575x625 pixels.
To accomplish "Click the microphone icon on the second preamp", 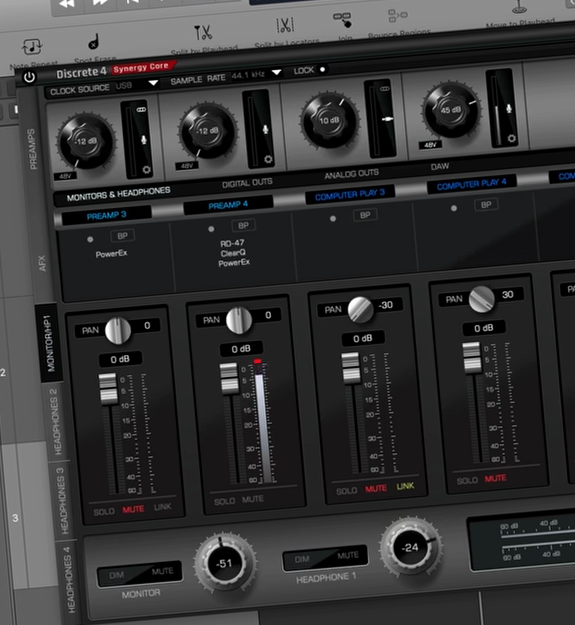I will pos(265,130).
